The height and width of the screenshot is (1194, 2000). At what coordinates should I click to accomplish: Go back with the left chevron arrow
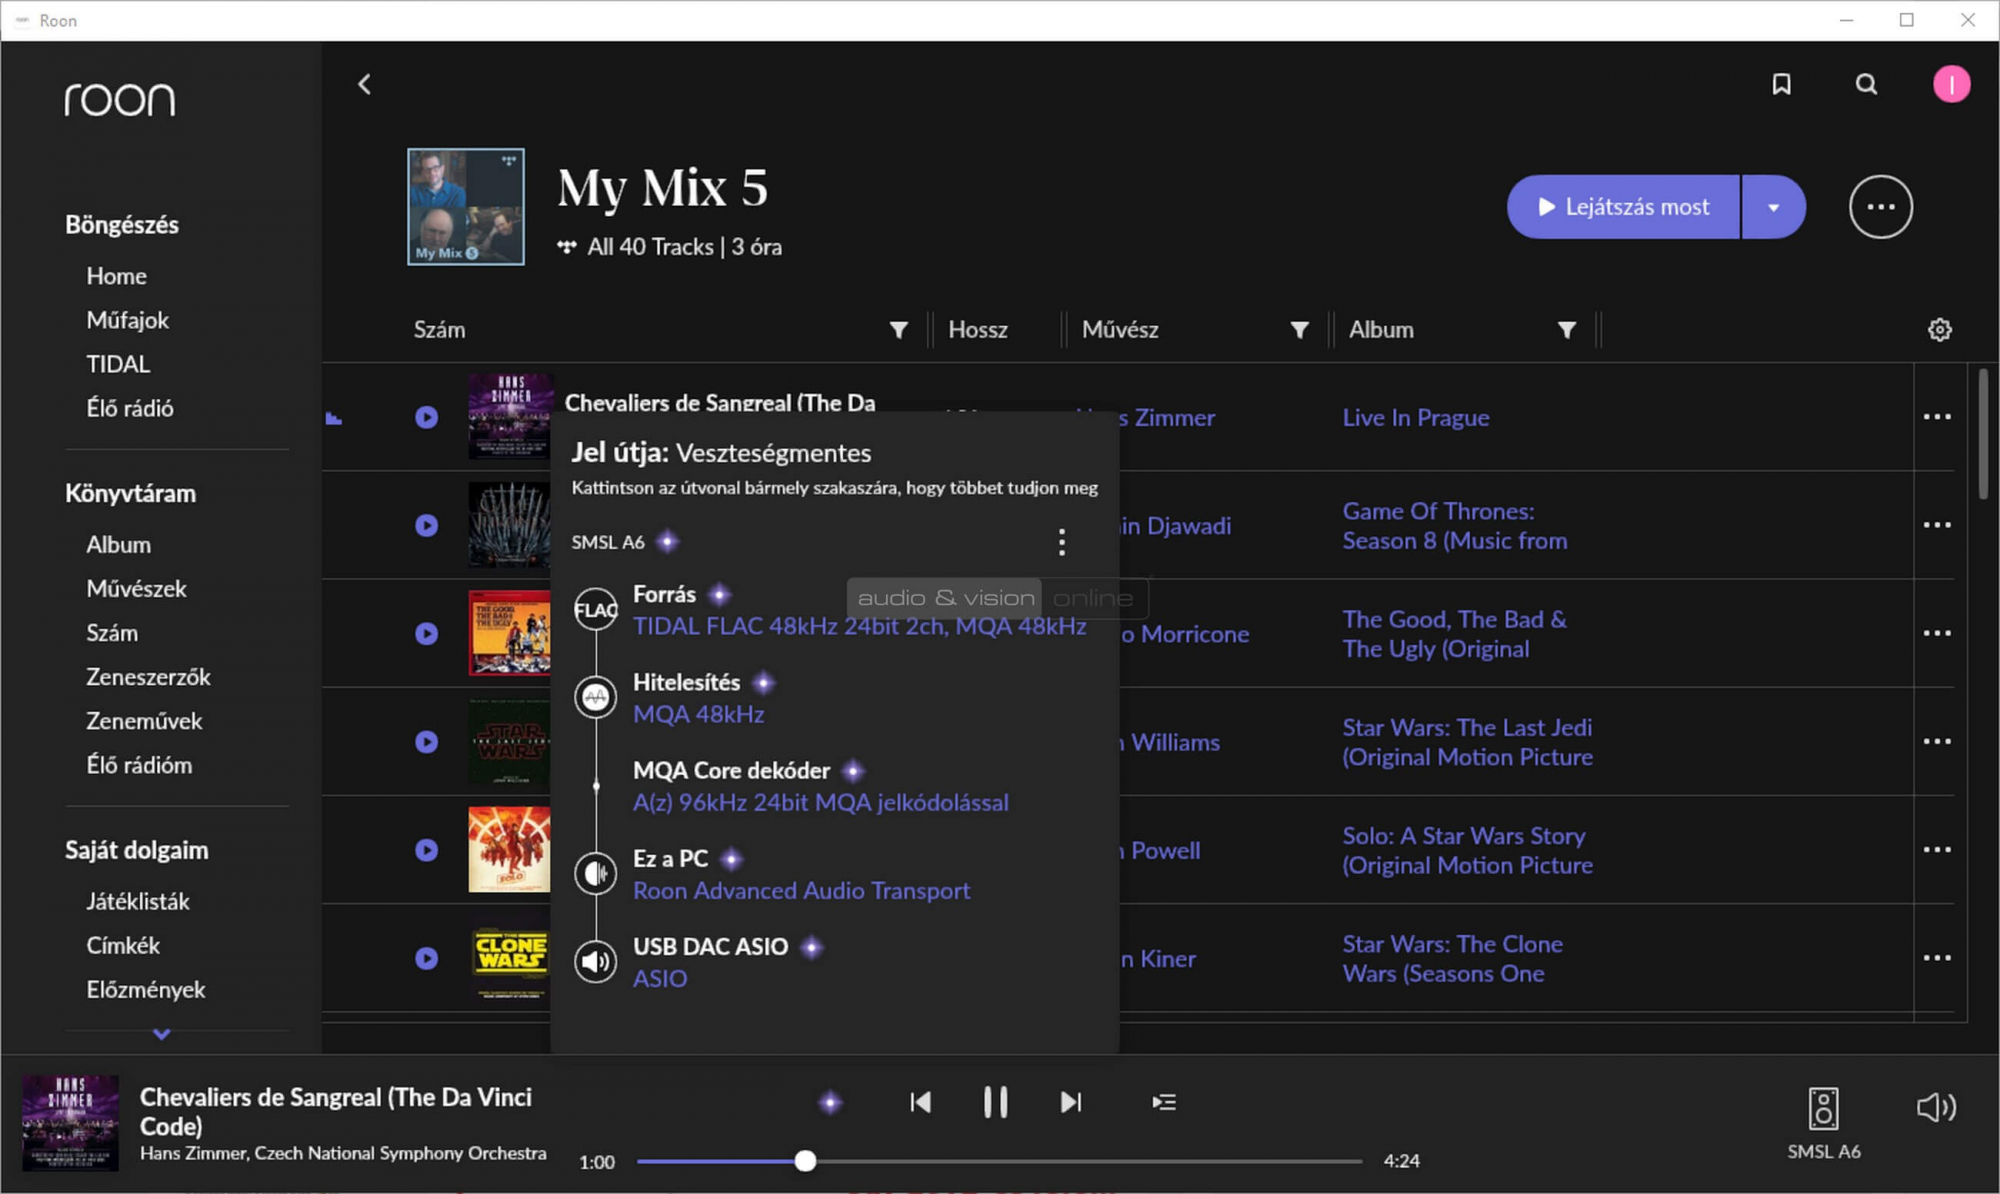tap(365, 84)
